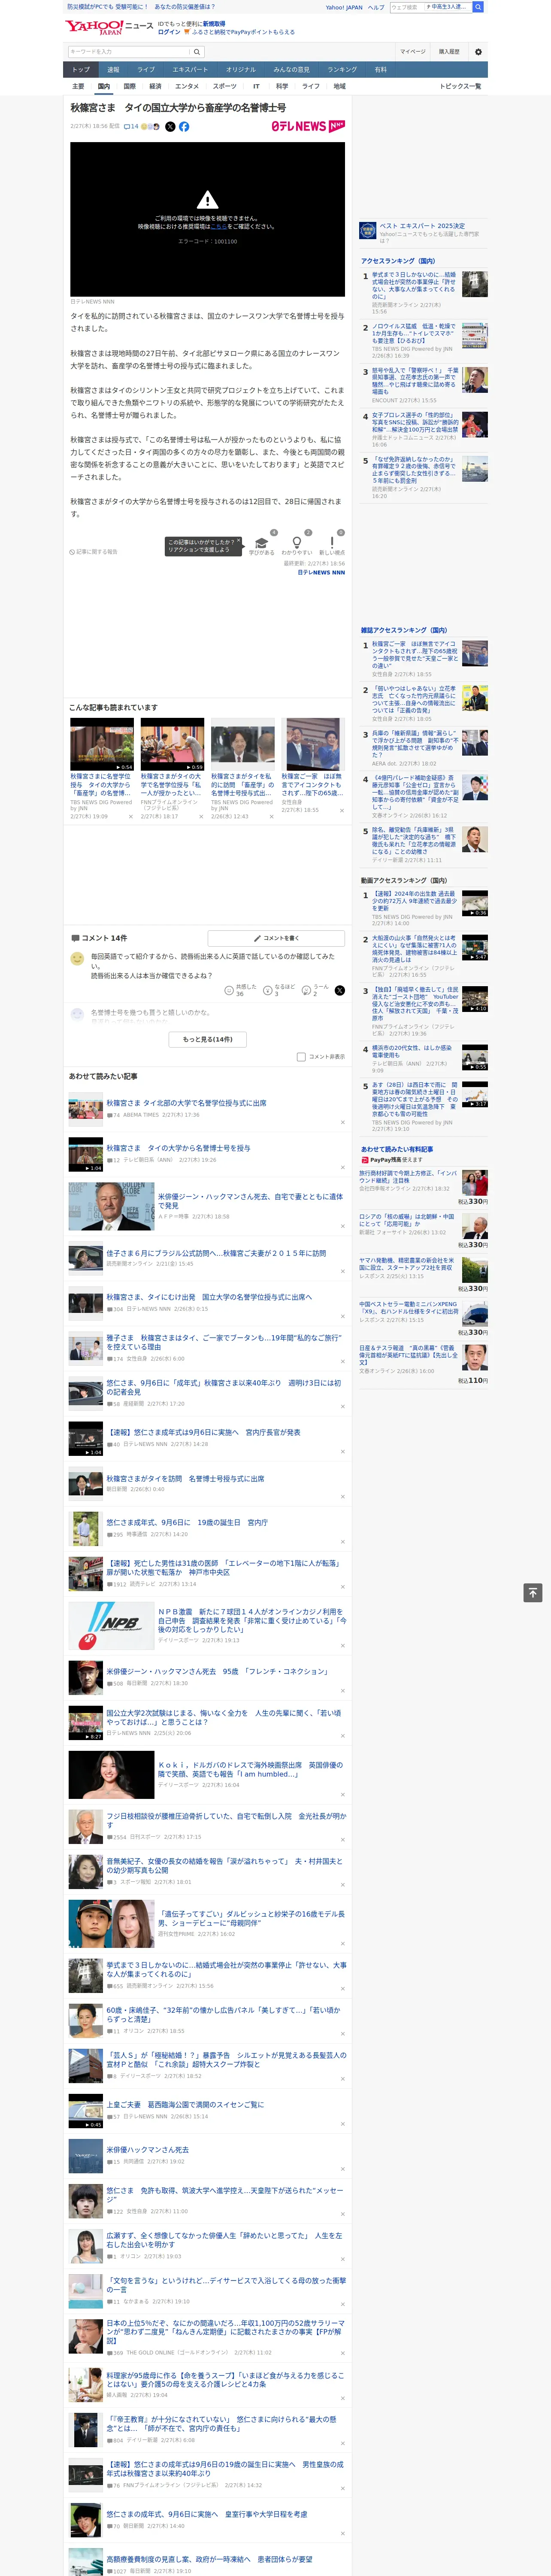Open エキスパート tab
551x2576 pixels.
[x=190, y=69]
